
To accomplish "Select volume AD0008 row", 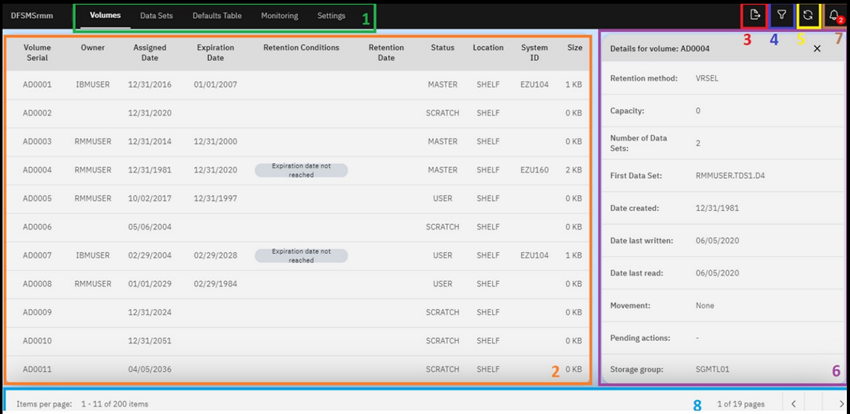I will click(297, 284).
